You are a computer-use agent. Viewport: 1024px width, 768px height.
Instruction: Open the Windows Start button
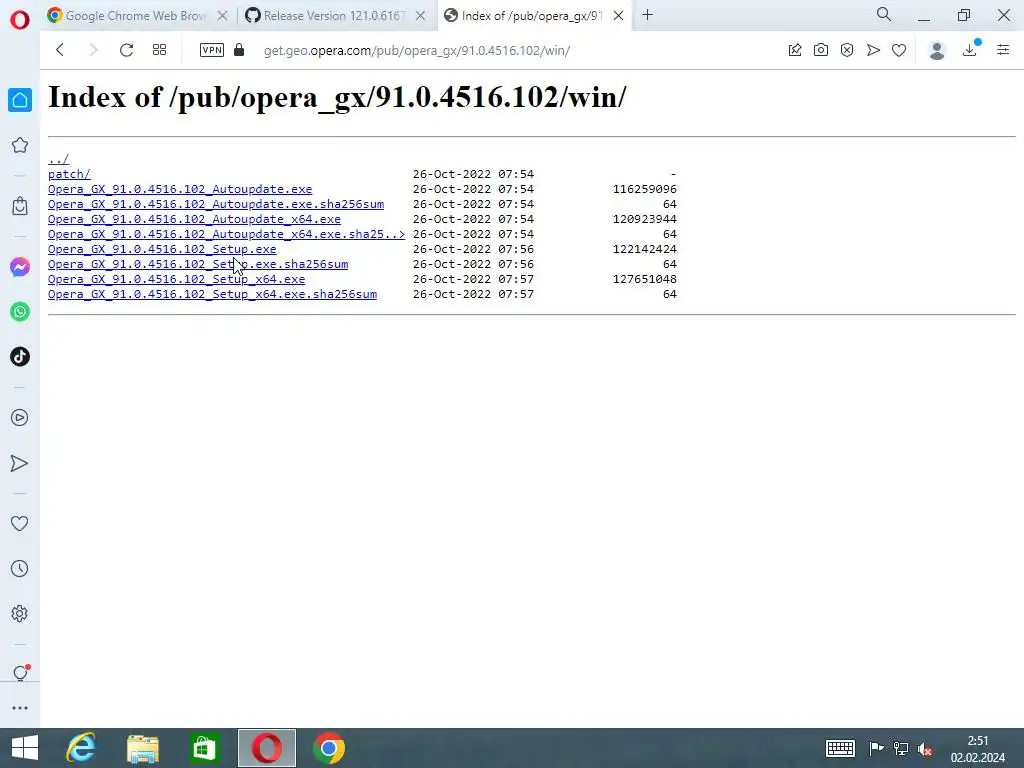(x=25, y=748)
